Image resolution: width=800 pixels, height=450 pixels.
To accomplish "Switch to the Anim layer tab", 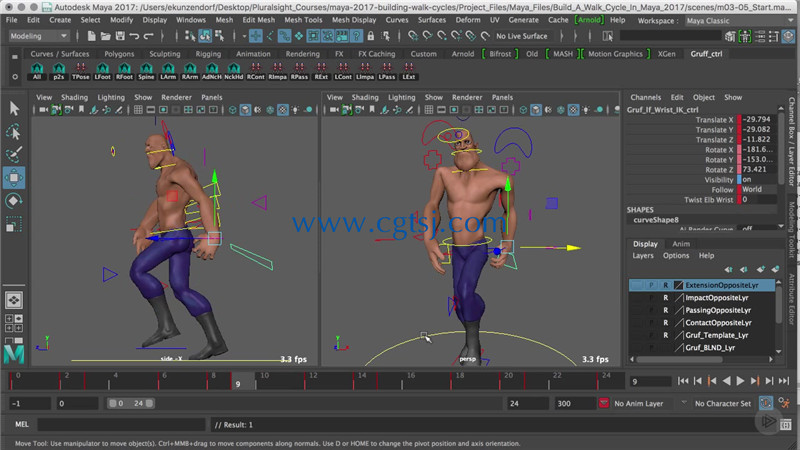I will pos(681,244).
